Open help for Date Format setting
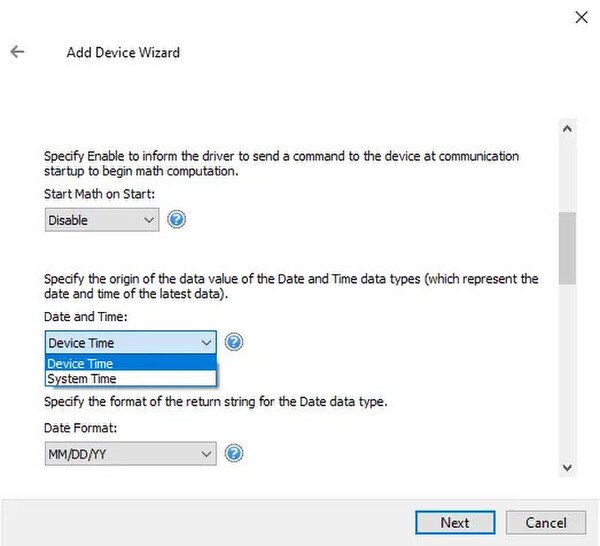This screenshot has width=600, height=546. (234, 453)
